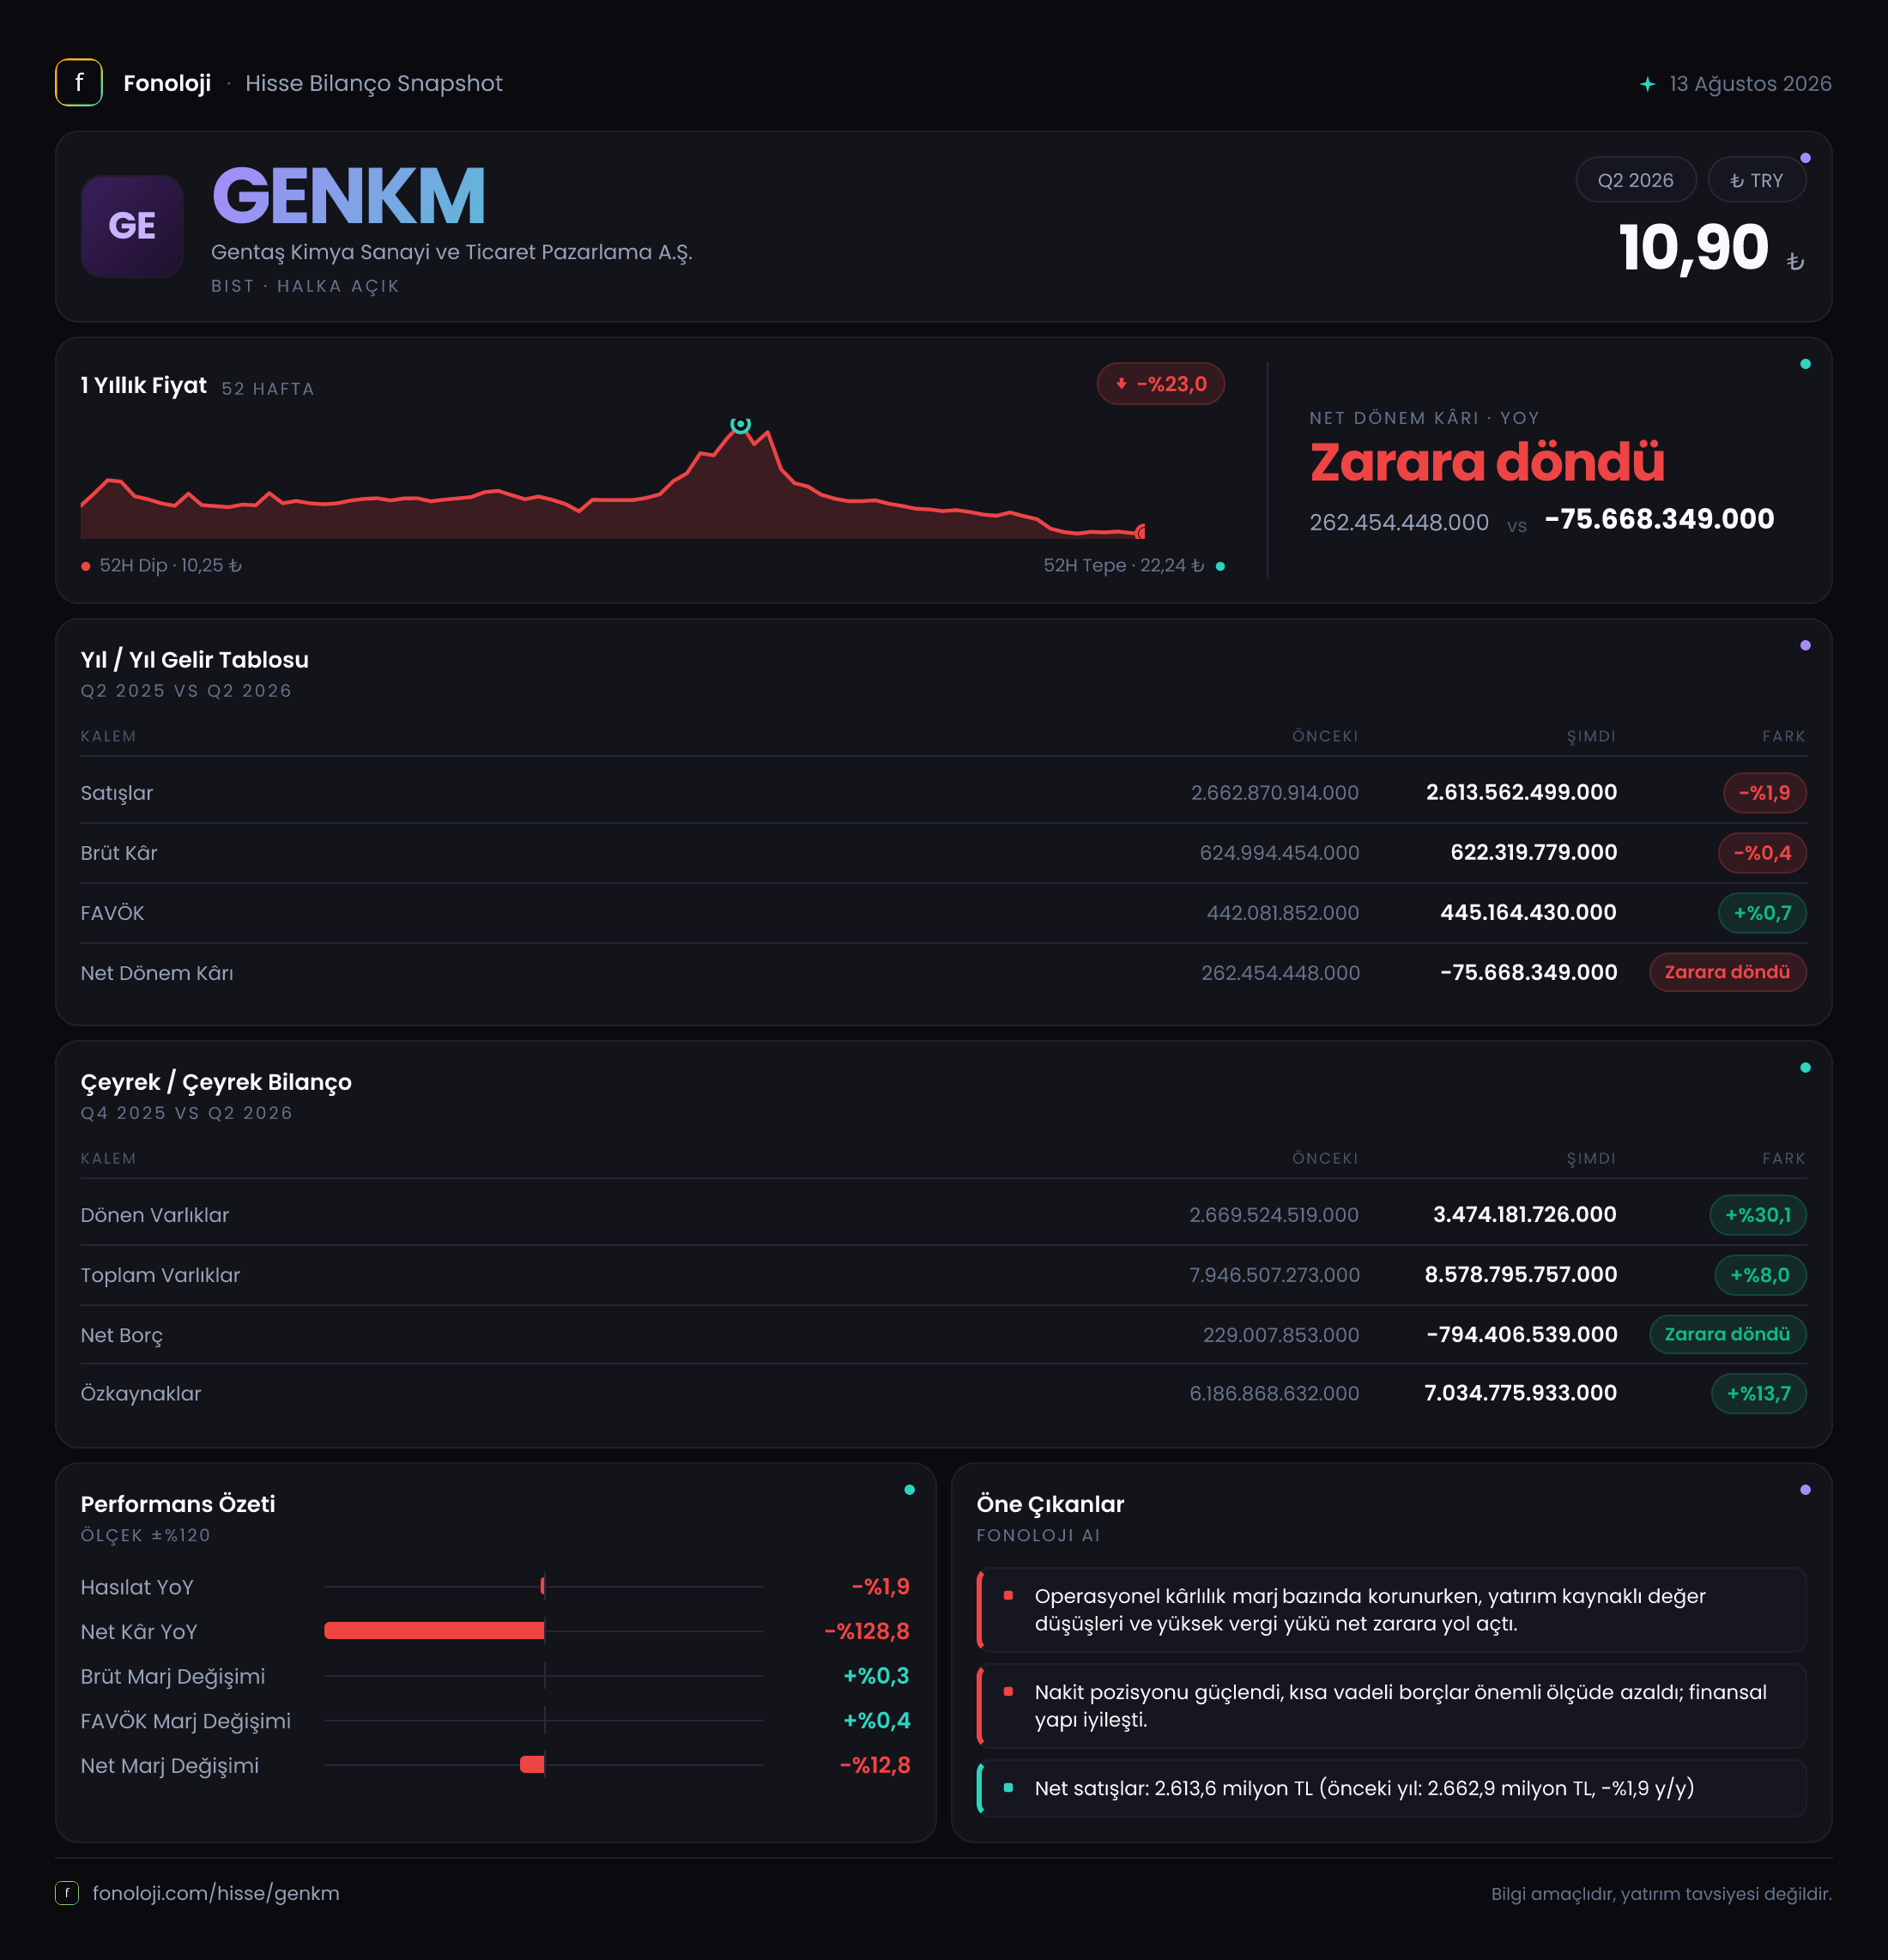Click the GE company logo tile
The width and height of the screenshot is (1888, 1960).
pyautogui.click(x=132, y=226)
